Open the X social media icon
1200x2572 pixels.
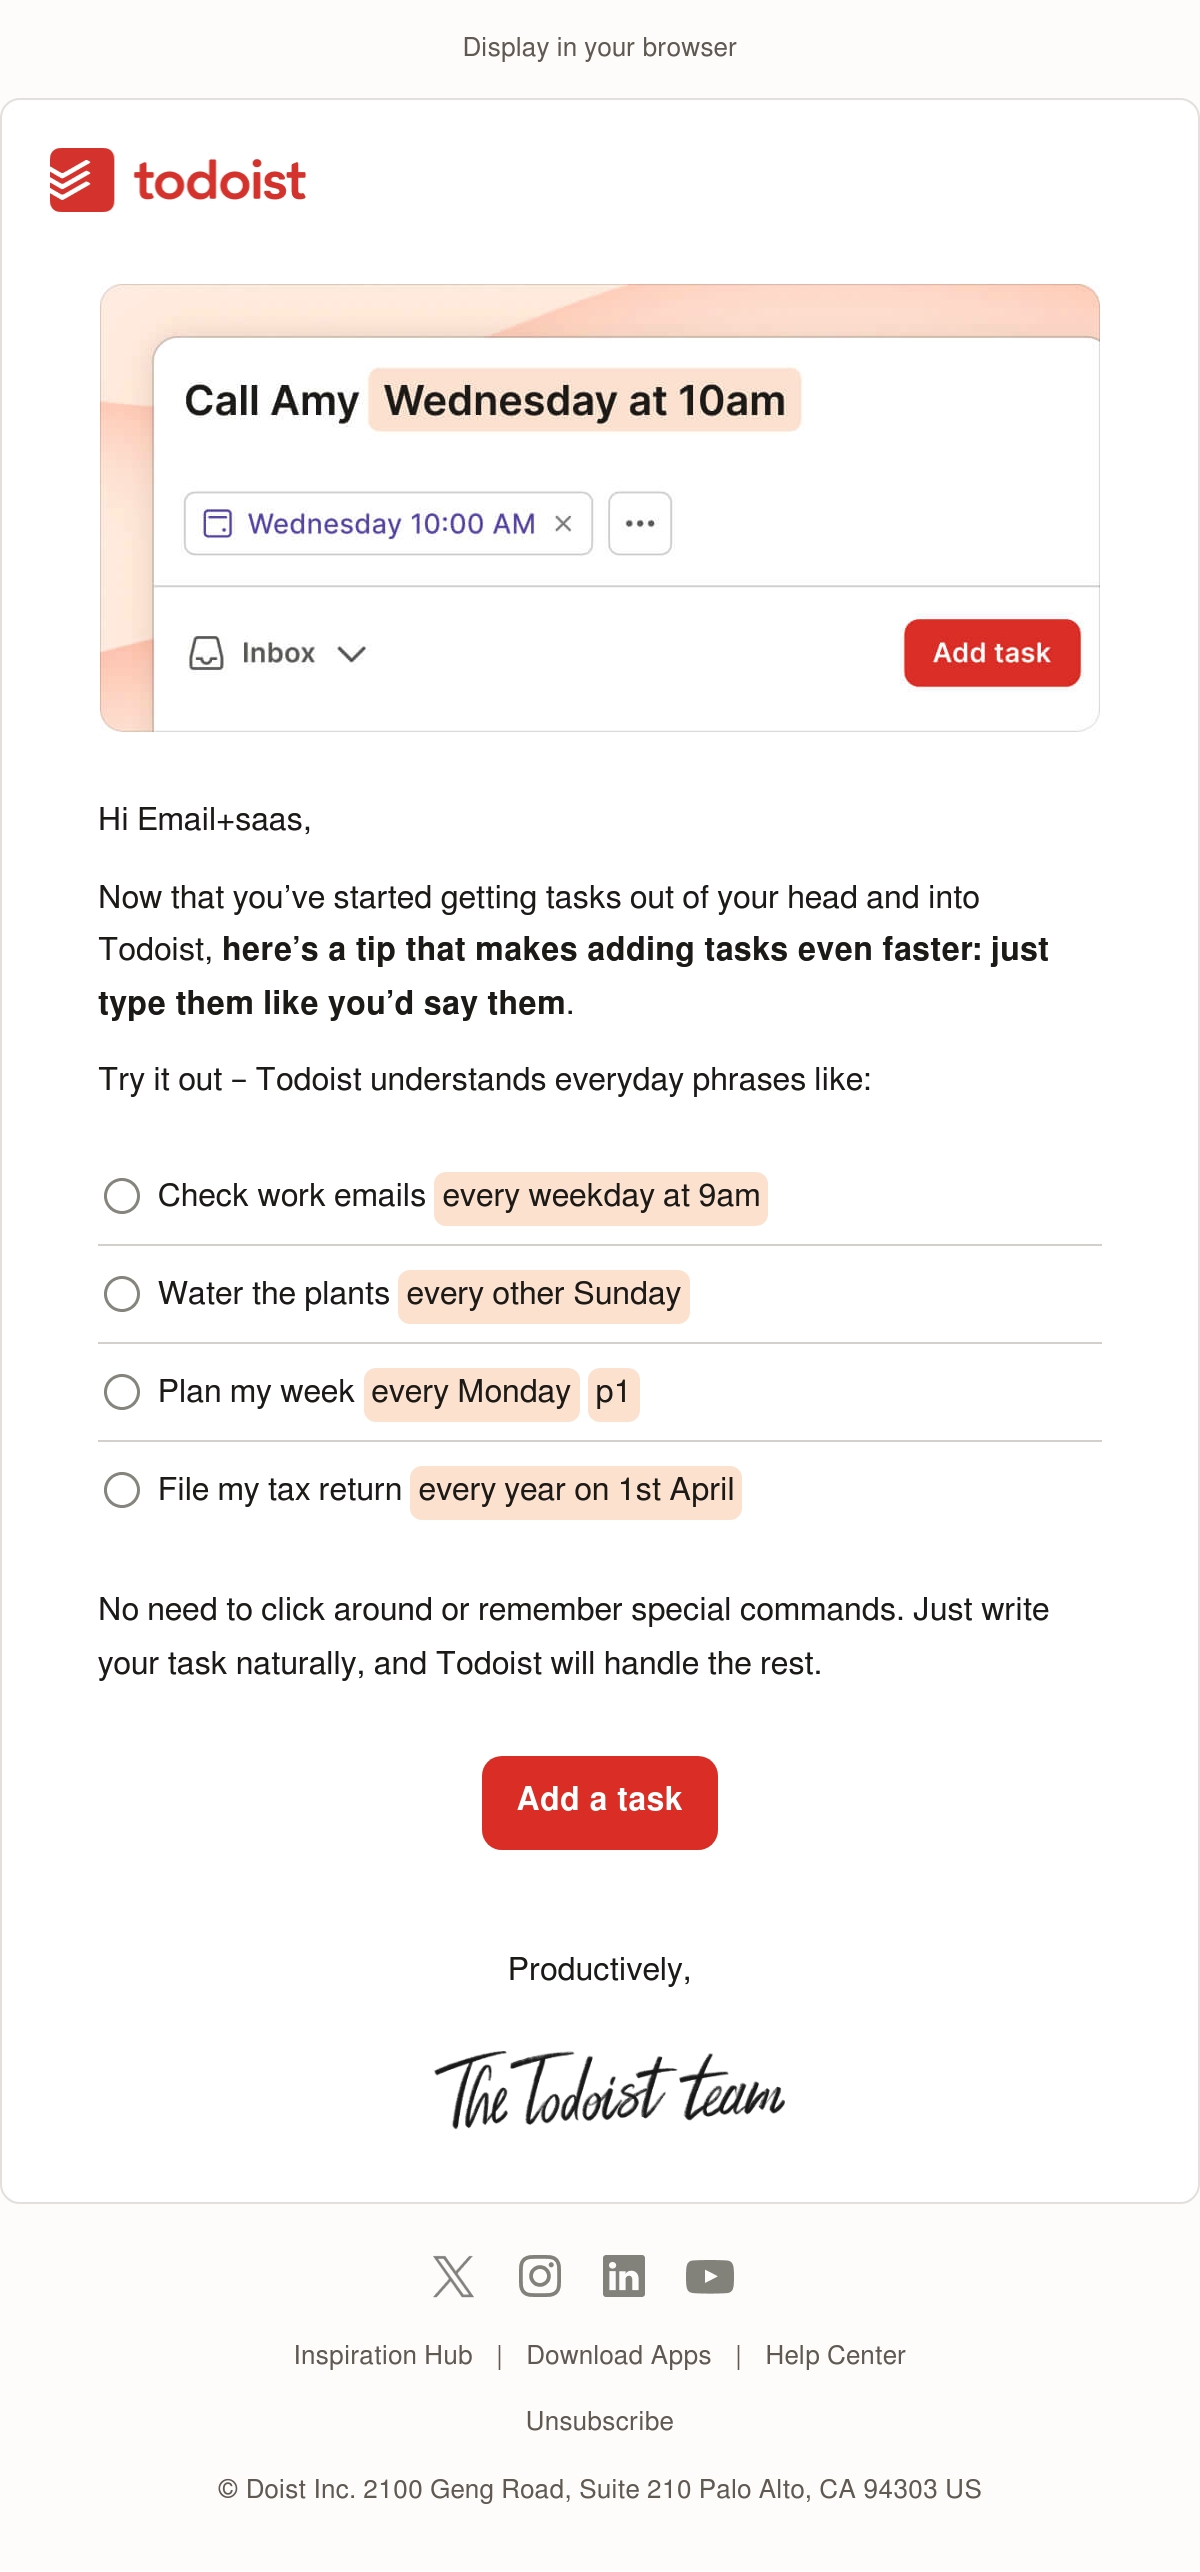pyautogui.click(x=453, y=2276)
